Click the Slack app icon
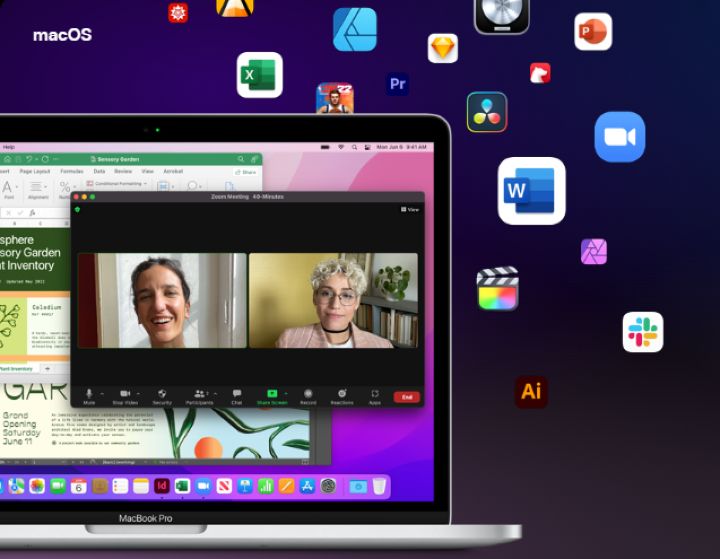 (642, 332)
